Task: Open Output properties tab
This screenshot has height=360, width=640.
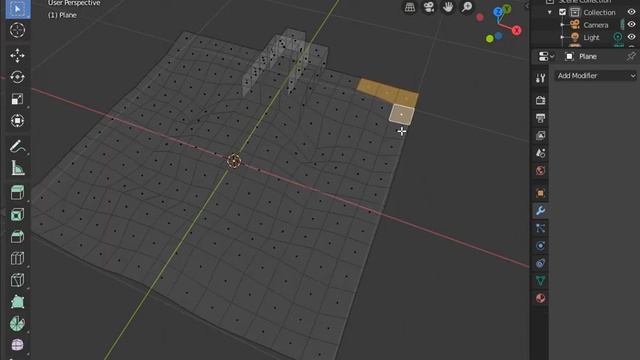Action: pyautogui.click(x=540, y=118)
